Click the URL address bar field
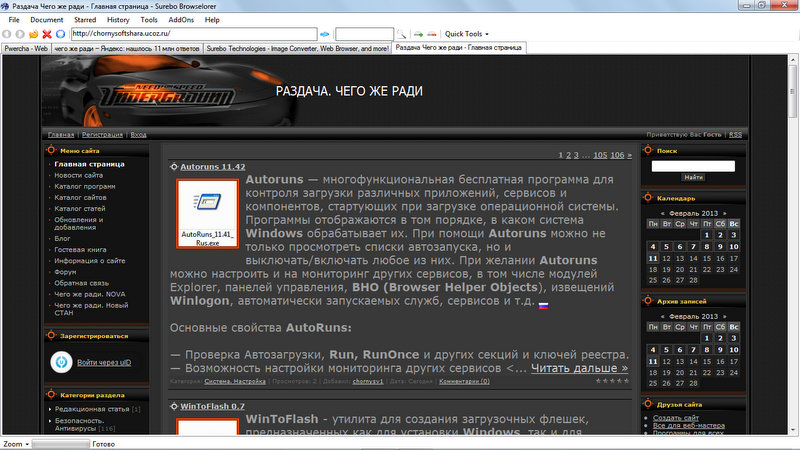 [194, 34]
